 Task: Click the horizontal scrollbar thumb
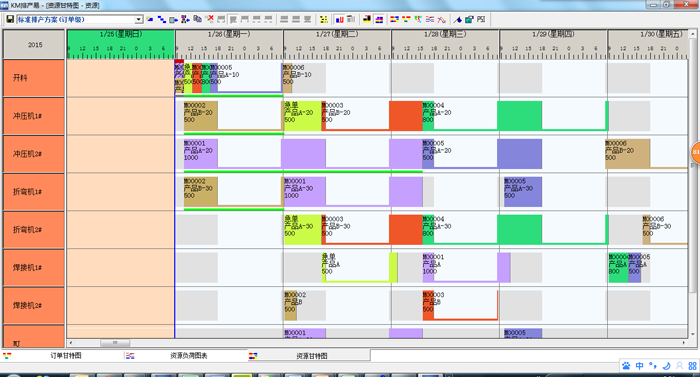tap(115, 343)
